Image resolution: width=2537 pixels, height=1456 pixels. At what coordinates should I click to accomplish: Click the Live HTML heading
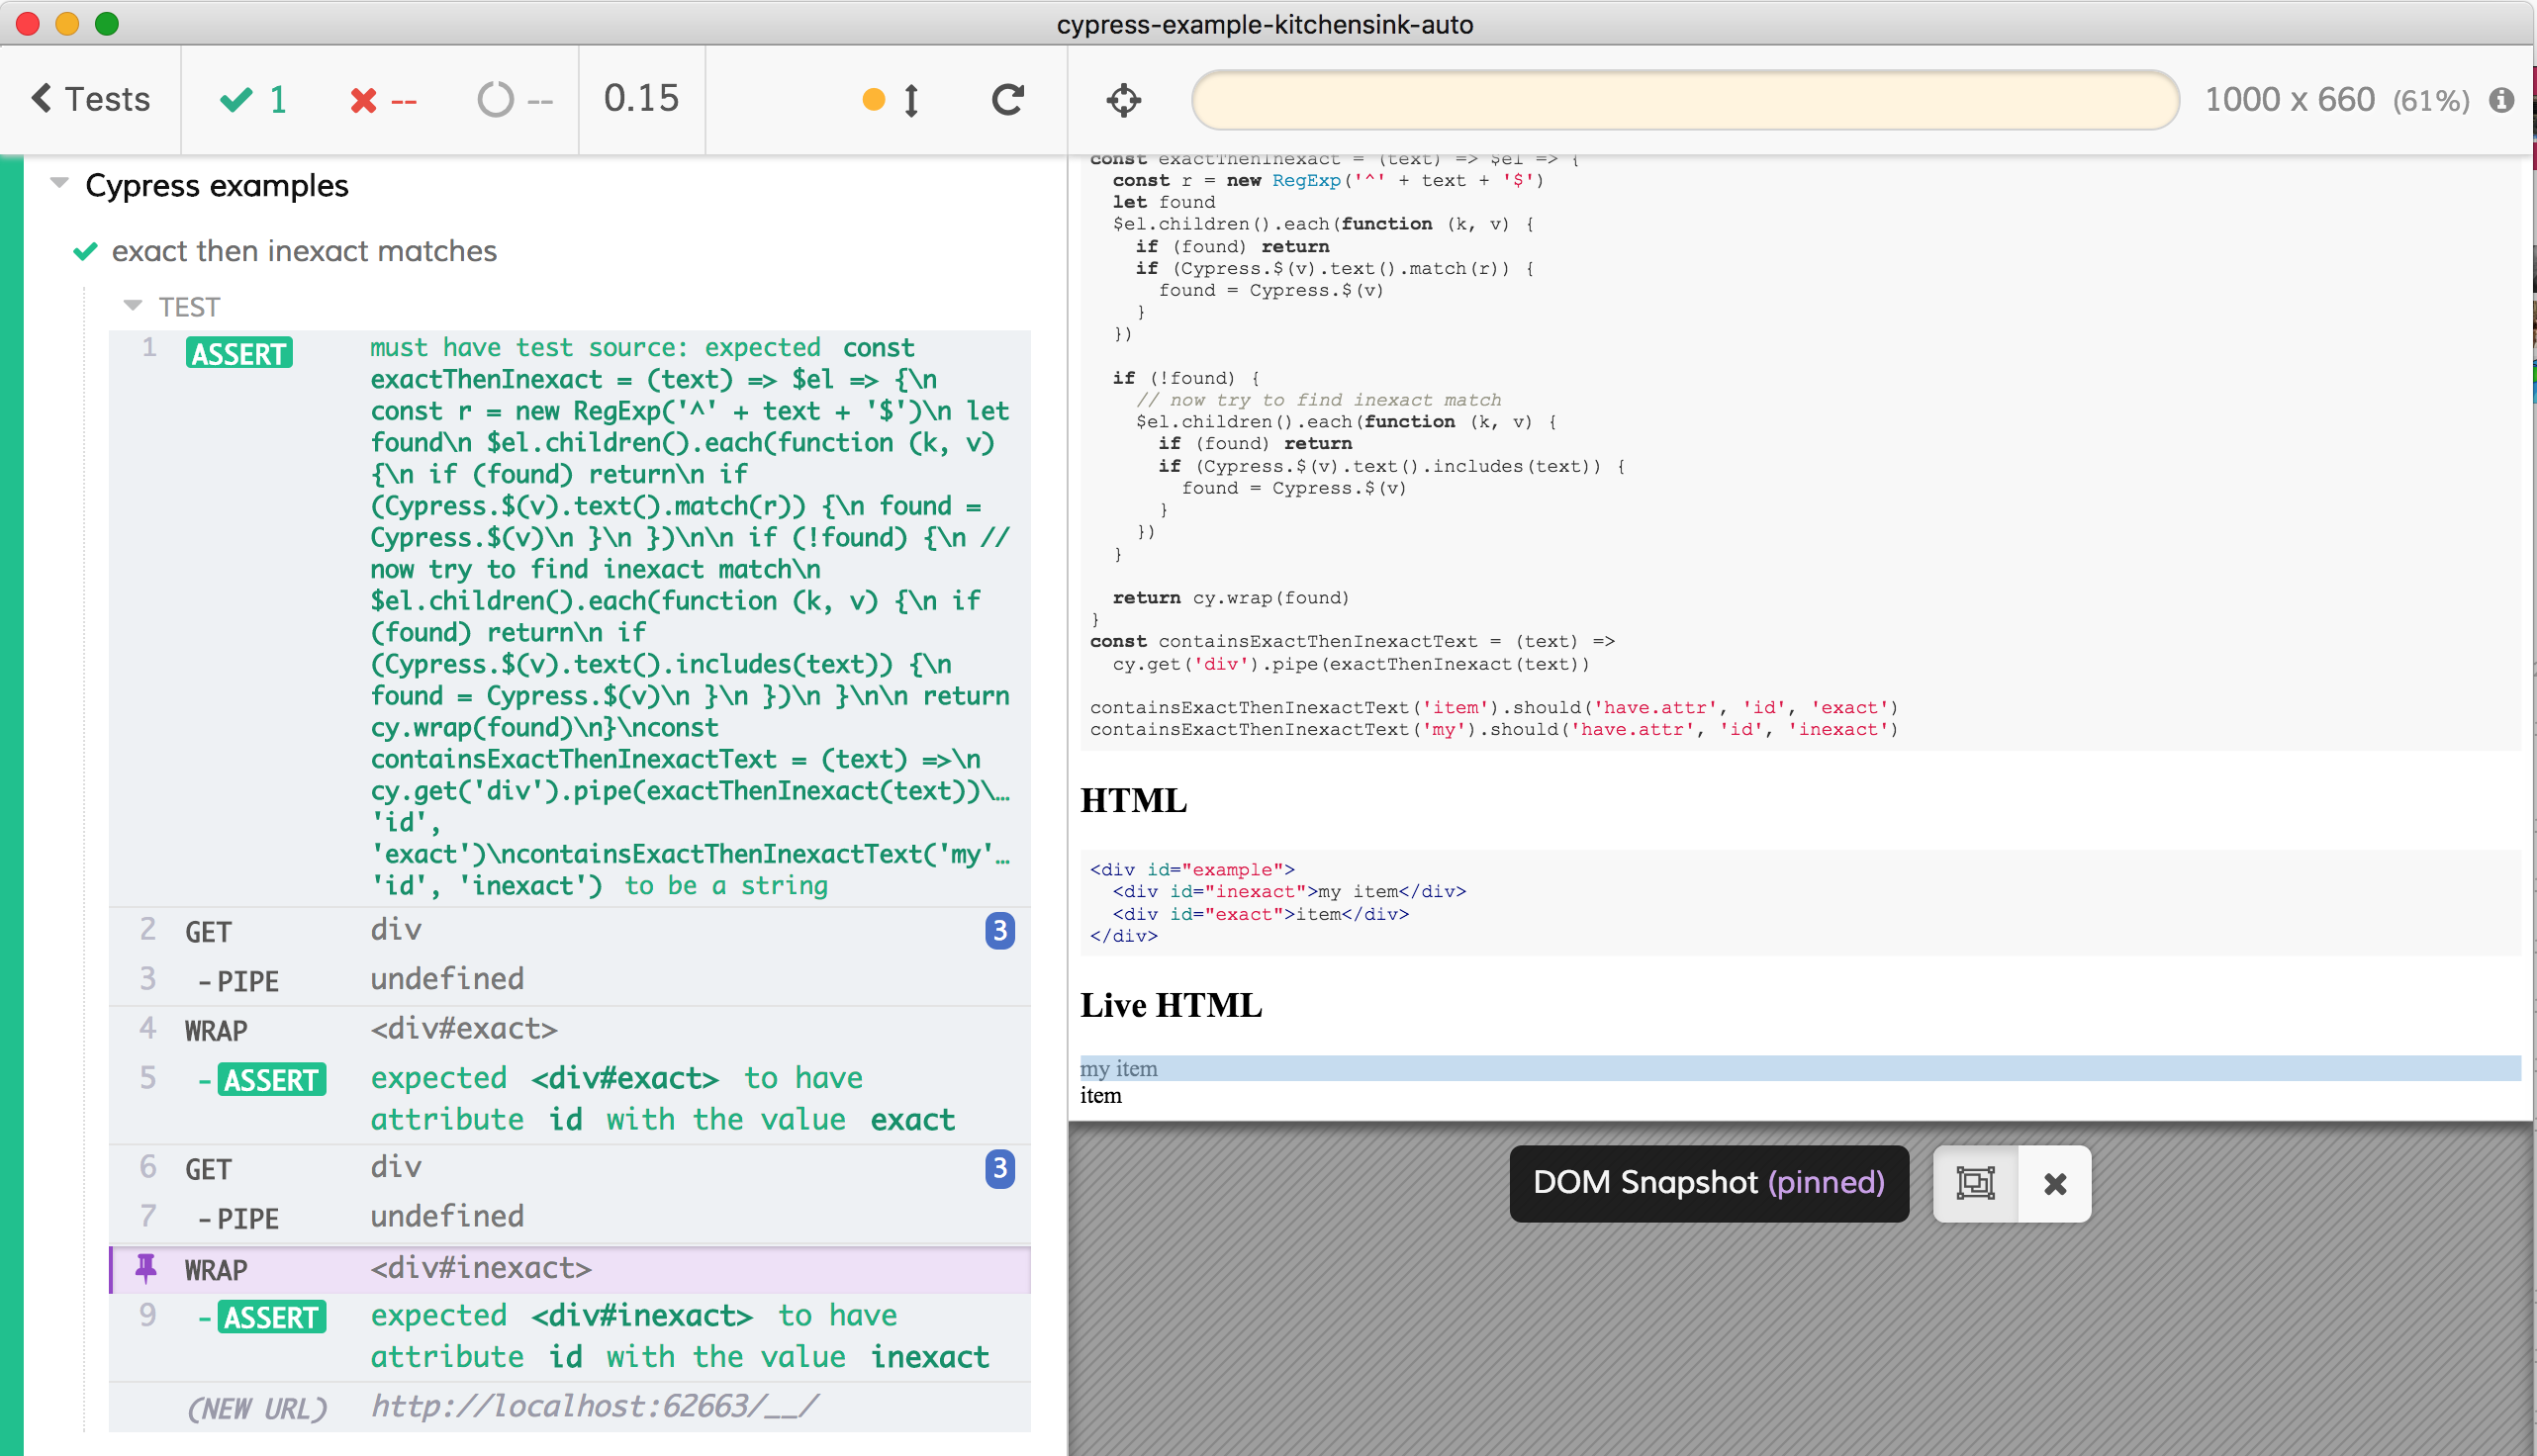1171,1005
